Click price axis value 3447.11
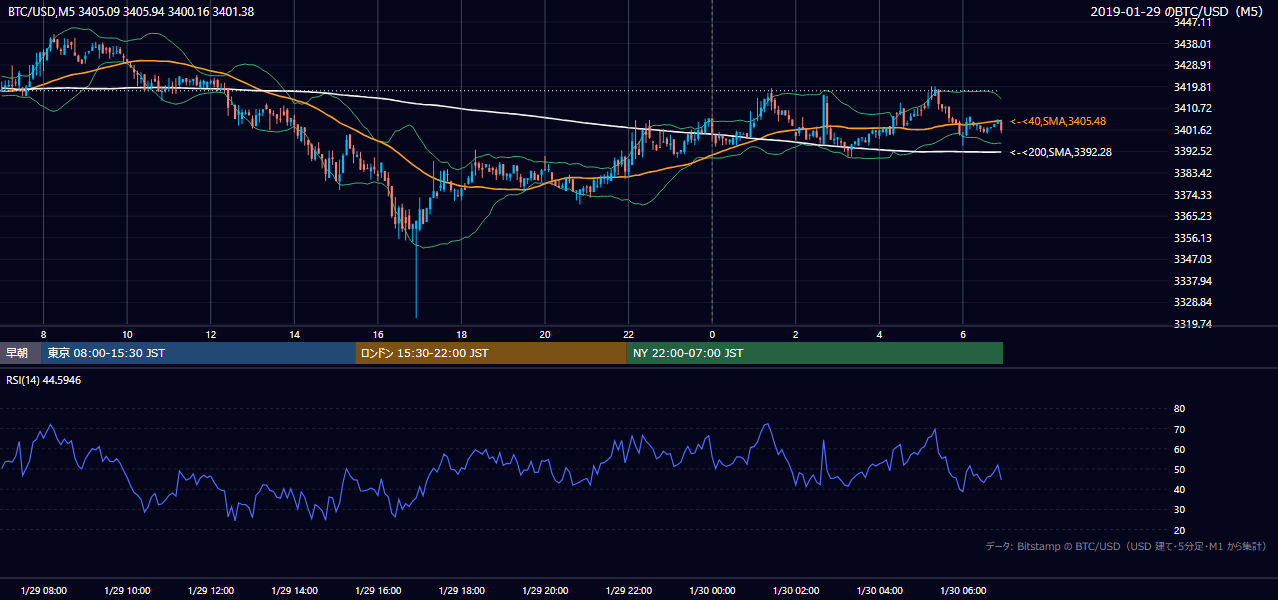Image resolution: width=1278 pixels, height=600 pixels. coord(1192,22)
